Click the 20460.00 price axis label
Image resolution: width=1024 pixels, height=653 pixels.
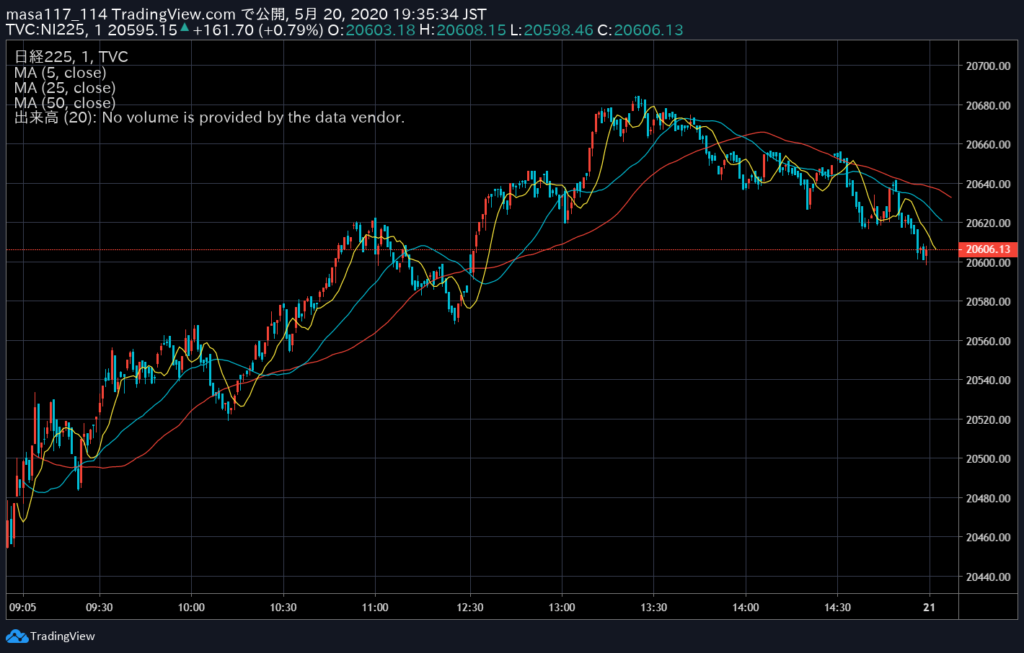[988, 537]
